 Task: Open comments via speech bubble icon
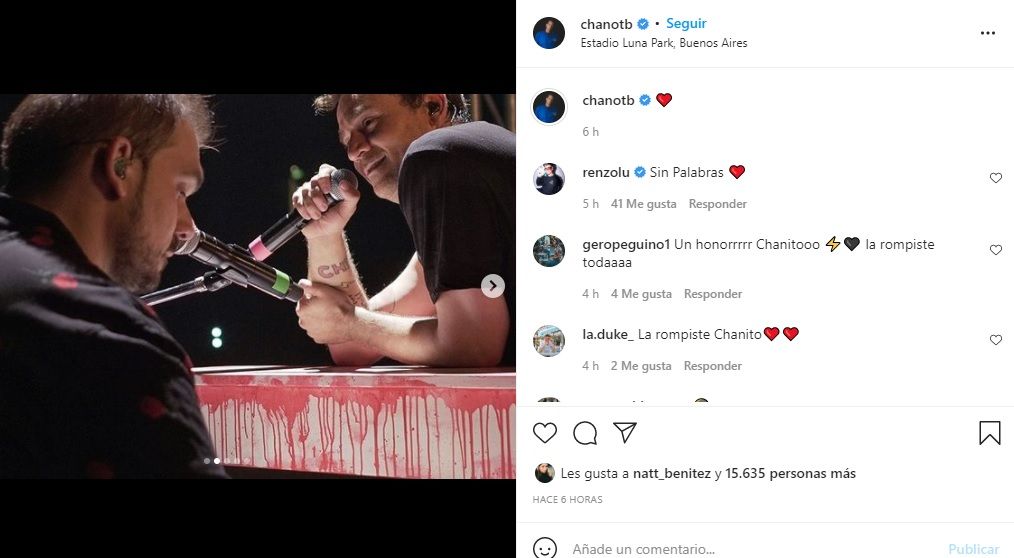(x=585, y=433)
